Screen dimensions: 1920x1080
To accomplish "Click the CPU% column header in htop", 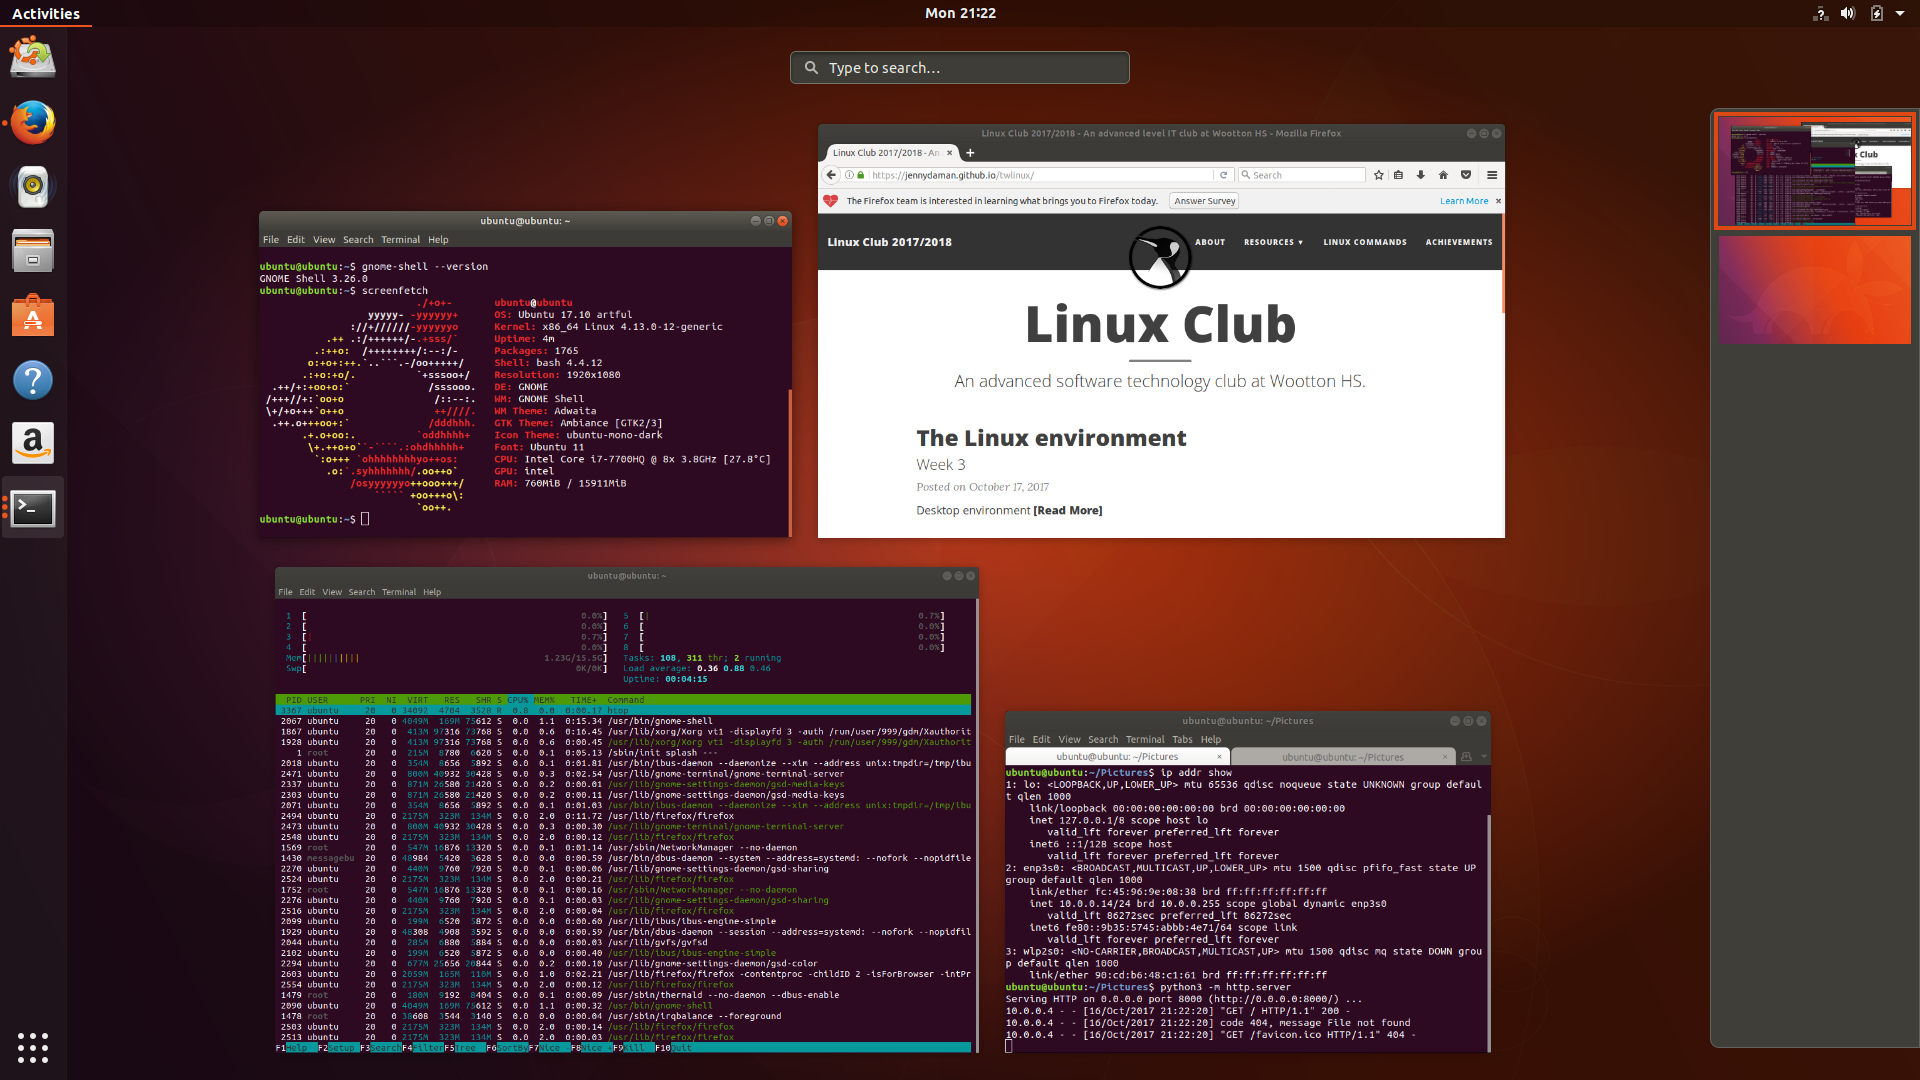I will click(x=518, y=700).
